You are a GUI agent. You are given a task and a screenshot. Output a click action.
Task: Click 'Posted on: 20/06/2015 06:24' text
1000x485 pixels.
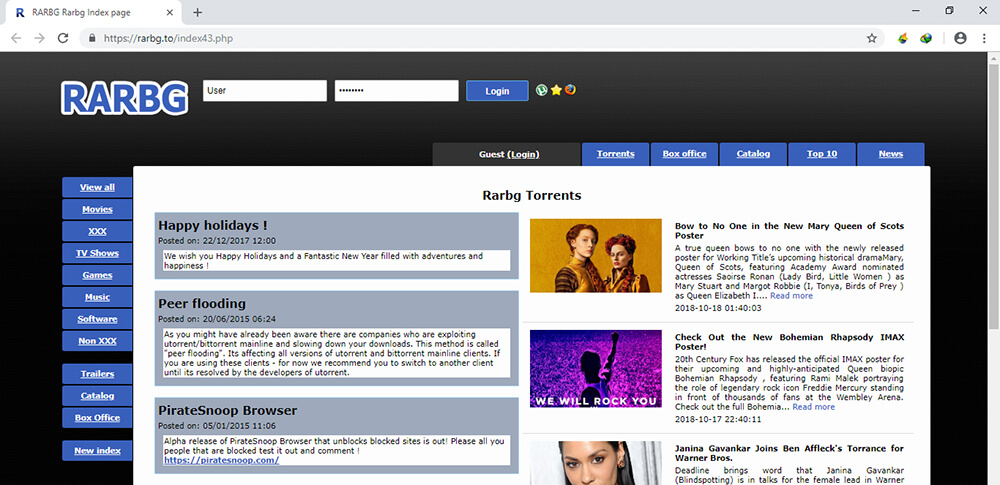tap(217, 319)
